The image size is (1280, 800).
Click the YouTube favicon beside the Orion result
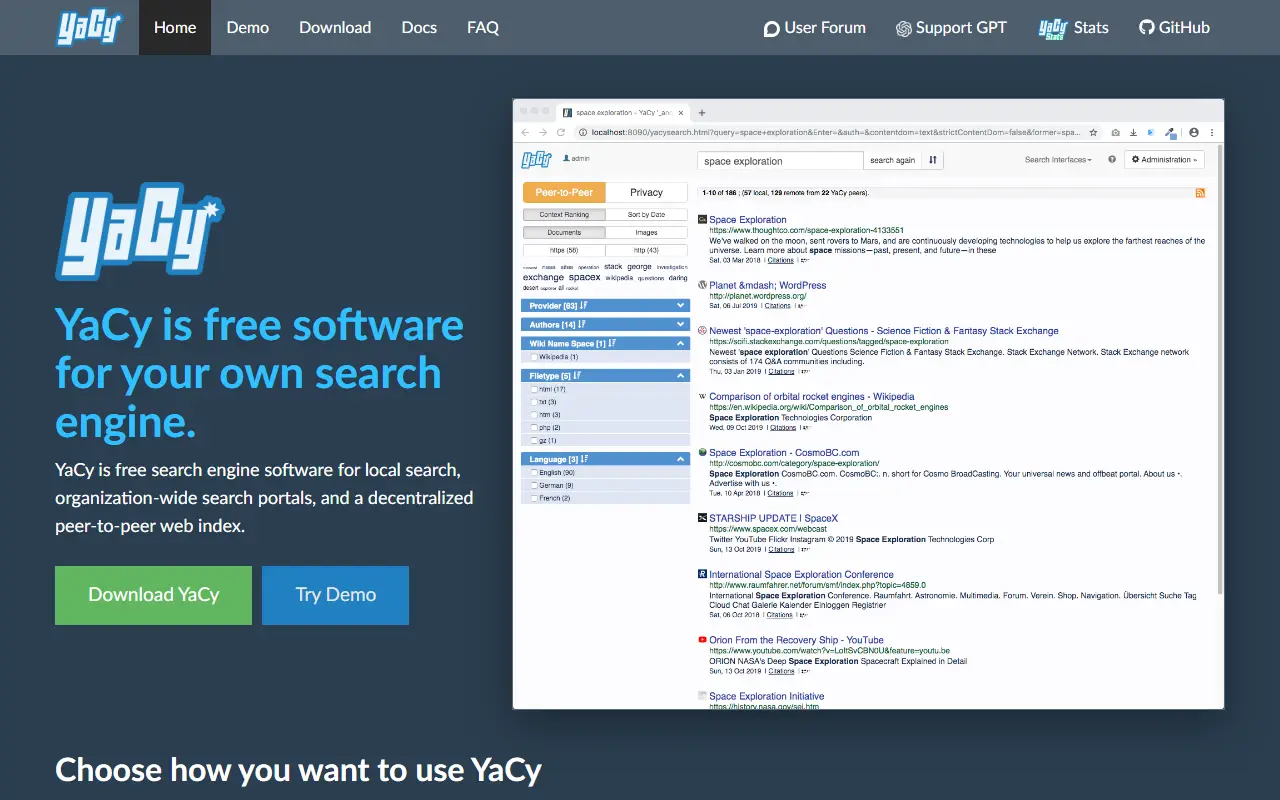pos(702,640)
